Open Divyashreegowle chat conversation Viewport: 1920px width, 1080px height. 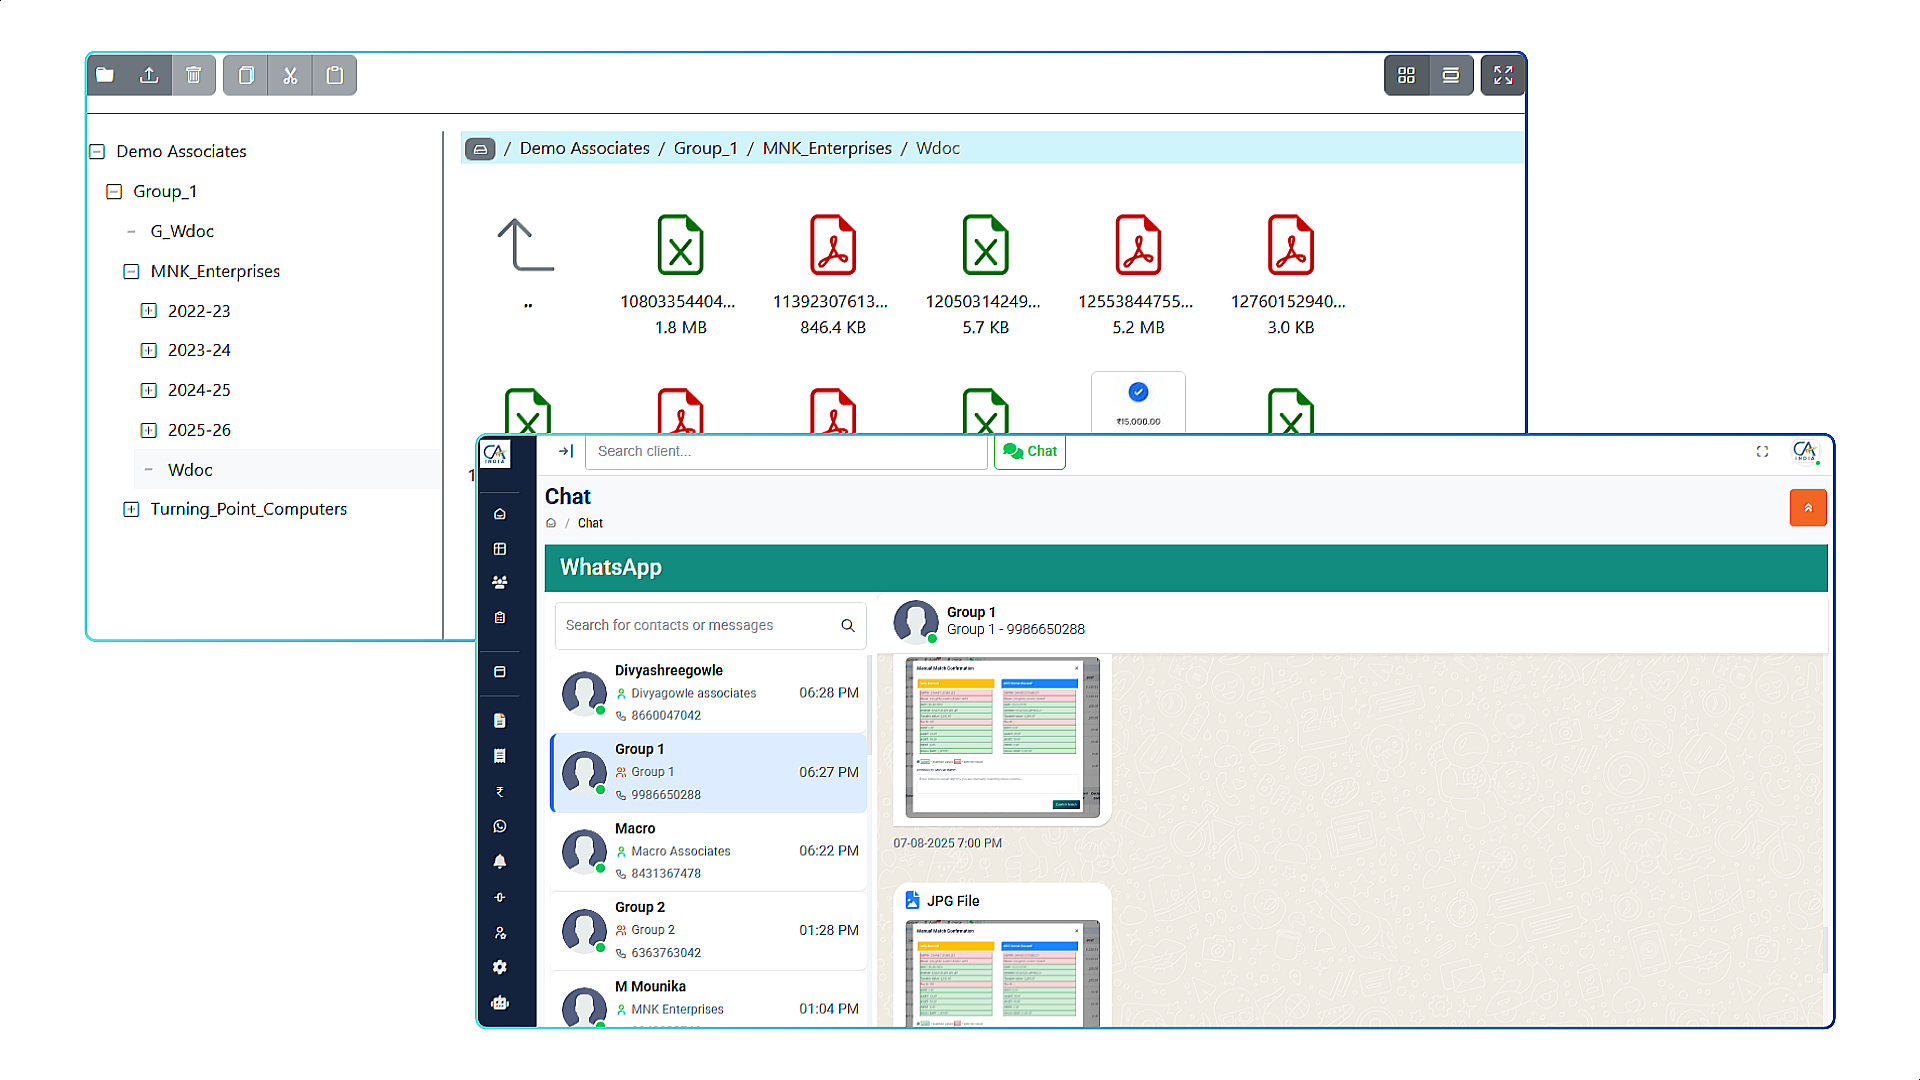point(709,692)
